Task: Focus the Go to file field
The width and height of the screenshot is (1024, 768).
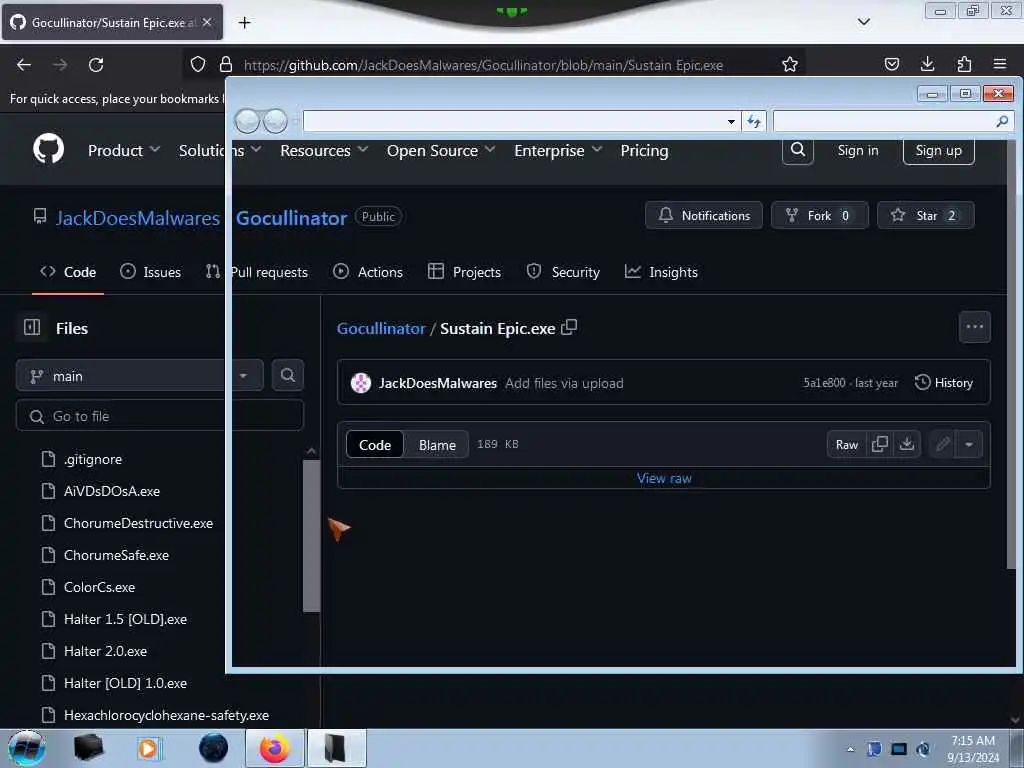Action: tap(159, 416)
